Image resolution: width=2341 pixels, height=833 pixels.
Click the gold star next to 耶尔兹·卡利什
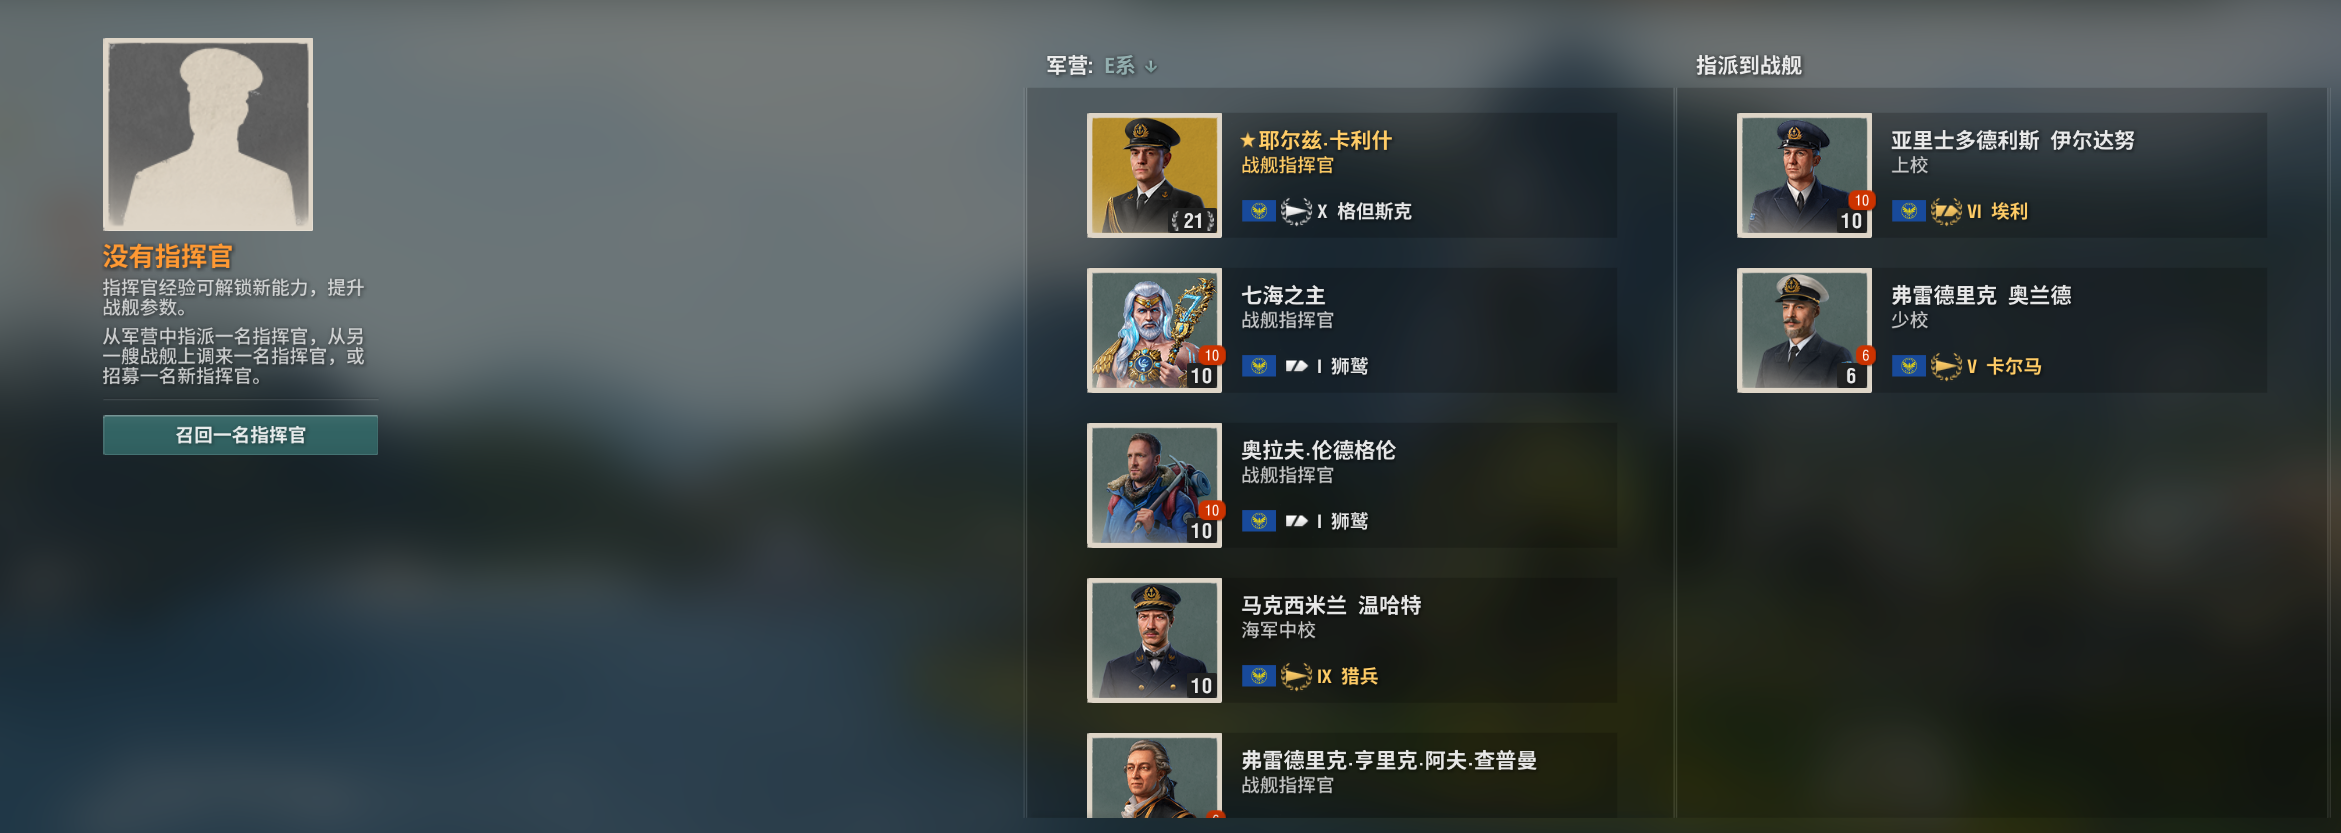[1248, 141]
